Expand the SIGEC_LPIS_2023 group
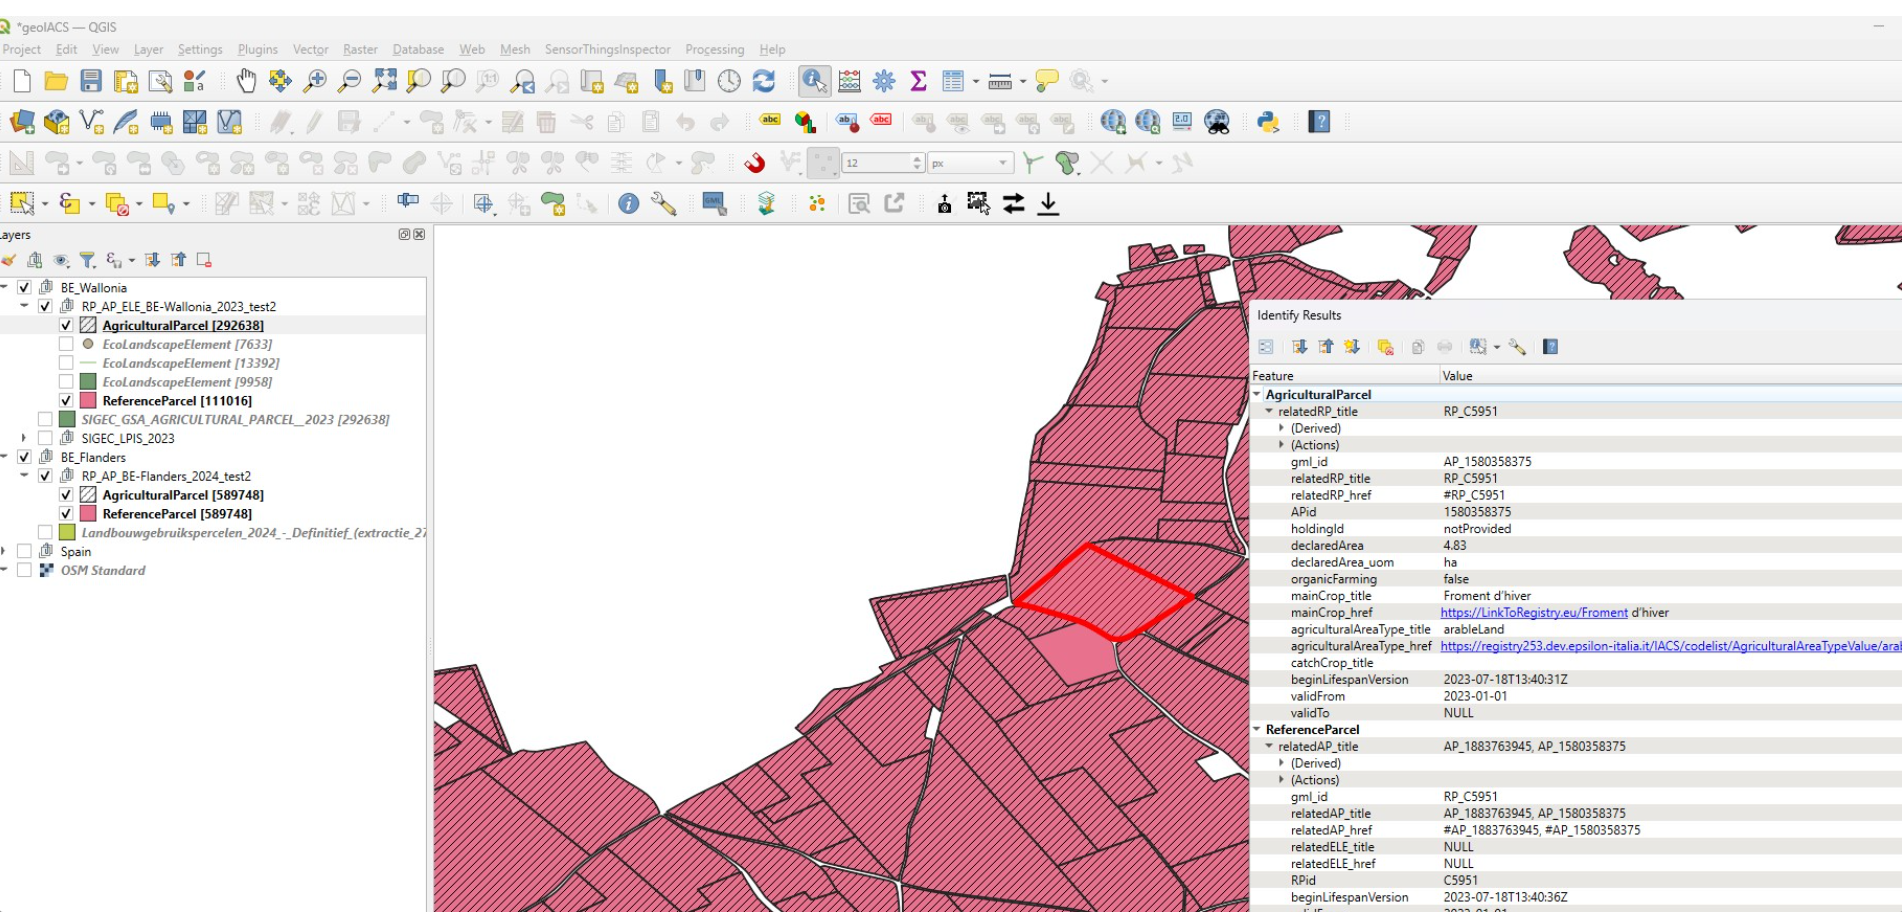 pyautogui.click(x=24, y=438)
